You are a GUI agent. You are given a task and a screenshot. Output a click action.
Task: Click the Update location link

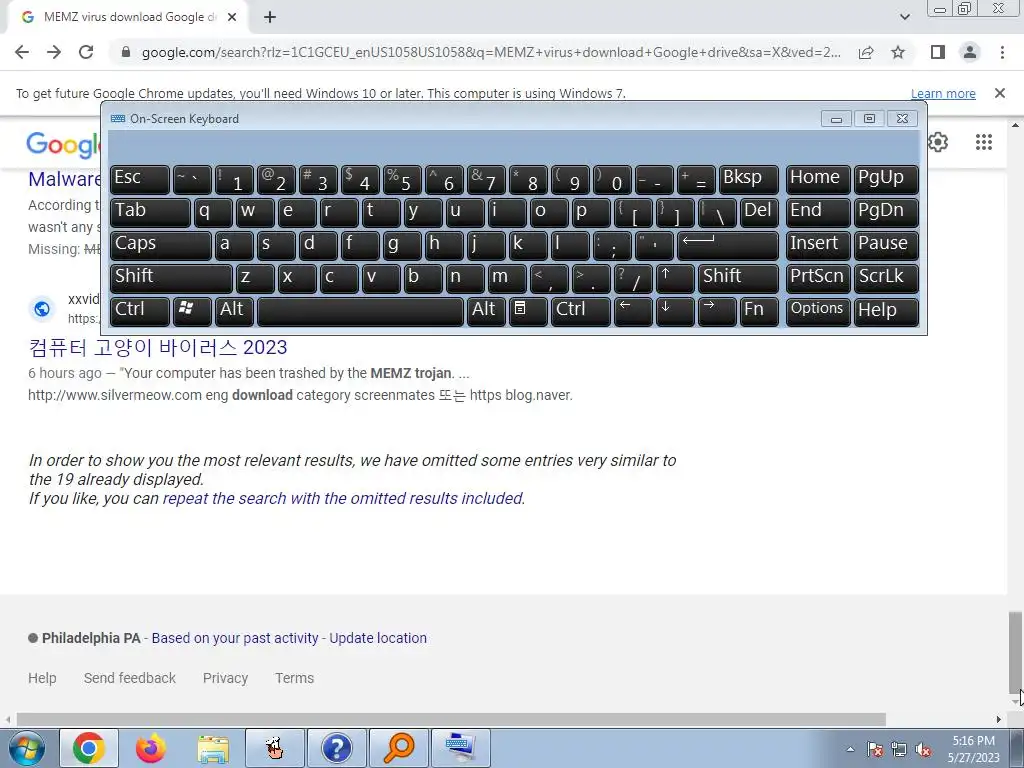(377, 638)
